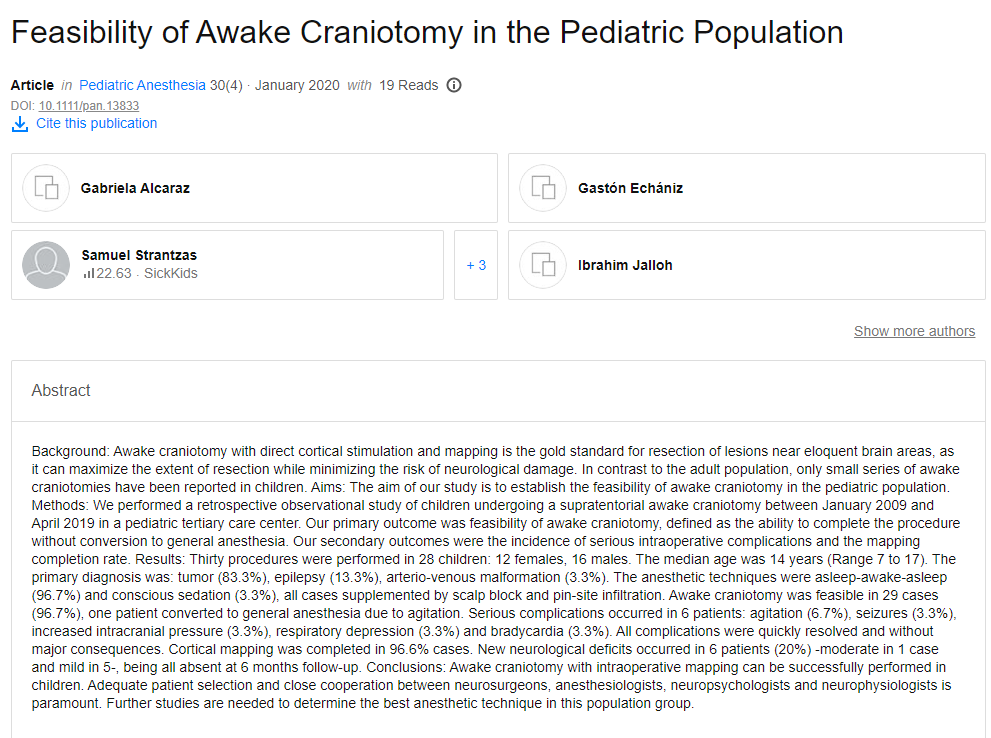Click the Abstract section heading
The image size is (991, 738).
61,390
